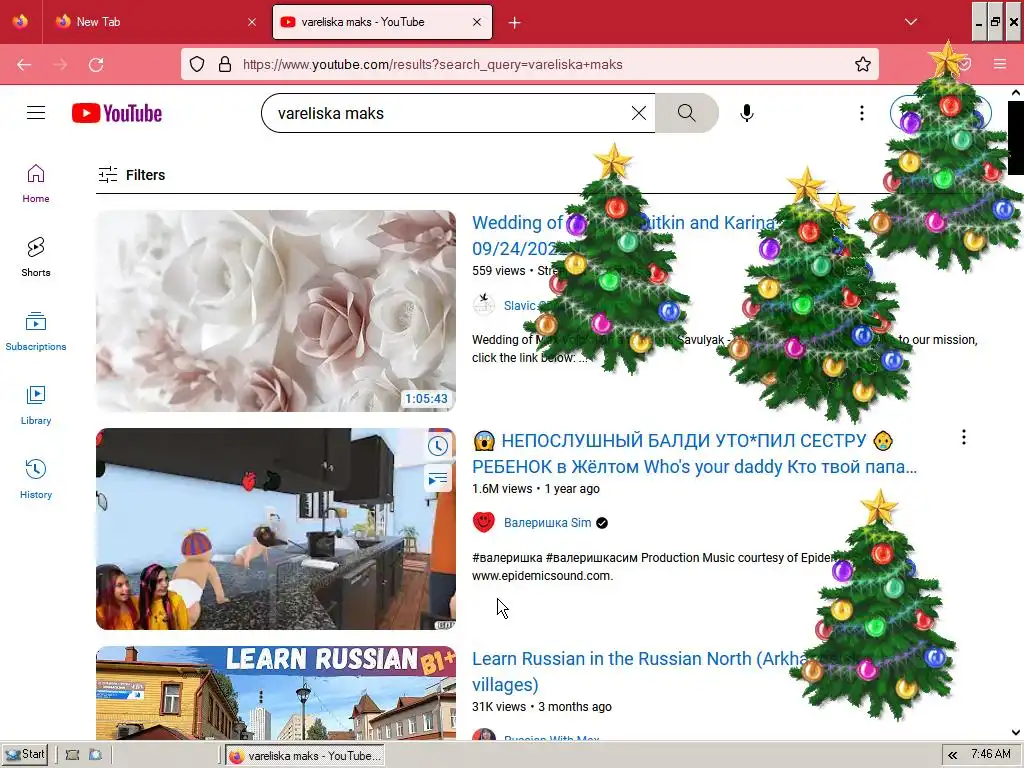Bookmark this page with the star
This screenshot has height=768, width=1024.
[x=863, y=64]
